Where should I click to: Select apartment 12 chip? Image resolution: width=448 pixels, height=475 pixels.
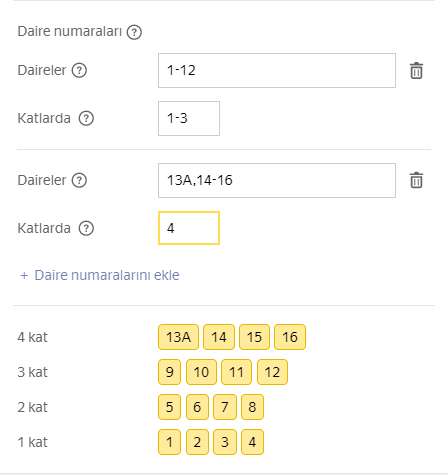click(272, 372)
